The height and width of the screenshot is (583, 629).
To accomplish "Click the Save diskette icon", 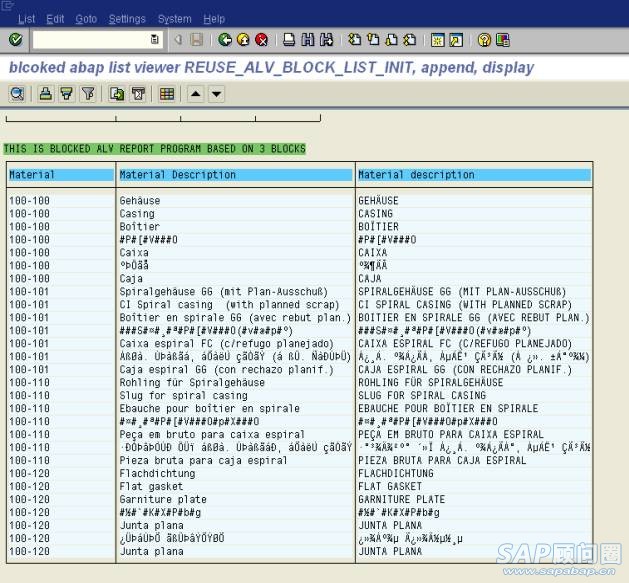I will [x=197, y=40].
